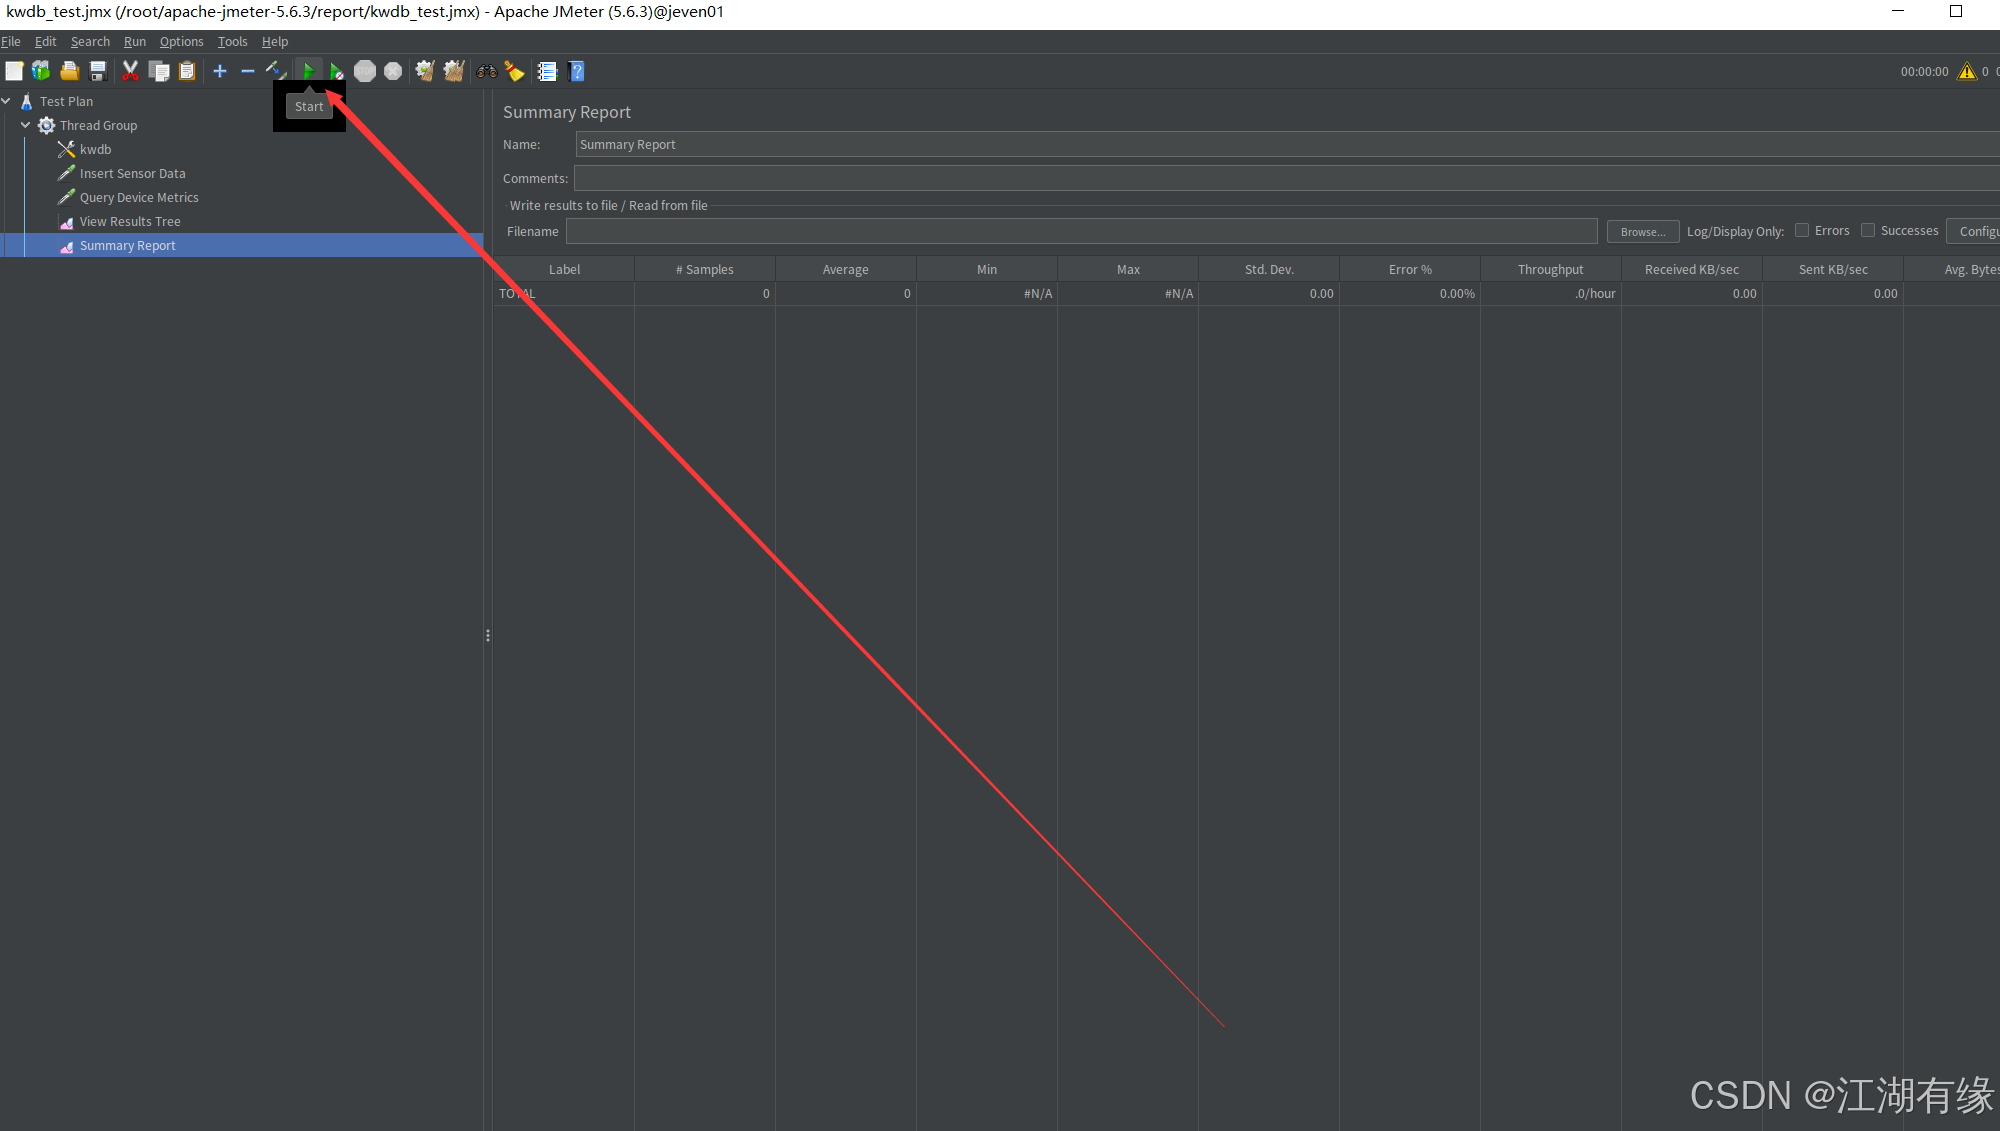Collapse the Test Plan tree node

(6, 101)
